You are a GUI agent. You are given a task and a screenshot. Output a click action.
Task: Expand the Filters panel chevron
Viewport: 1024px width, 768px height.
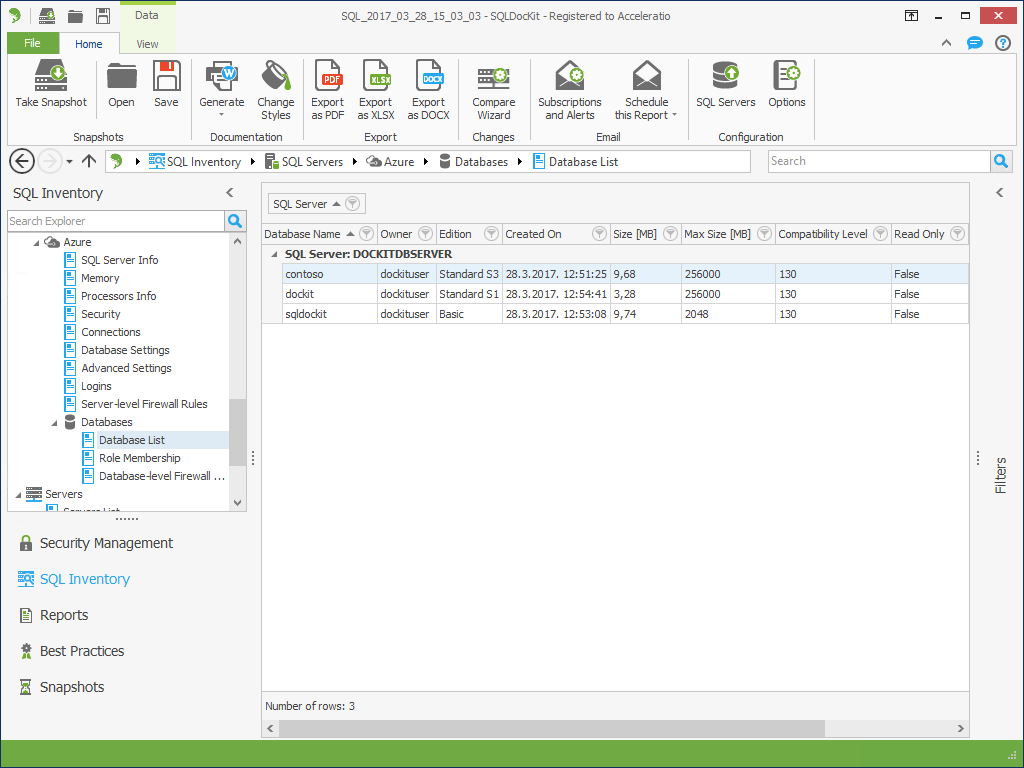(1000, 193)
